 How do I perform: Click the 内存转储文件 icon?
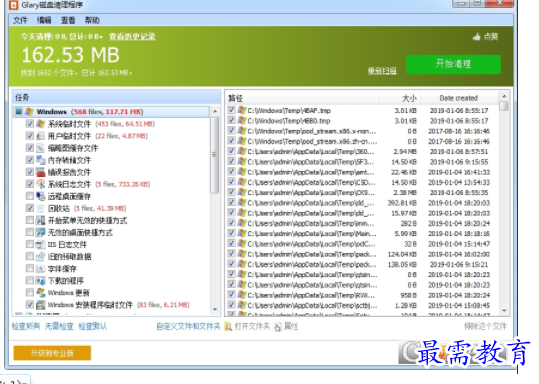coord(41,160)
